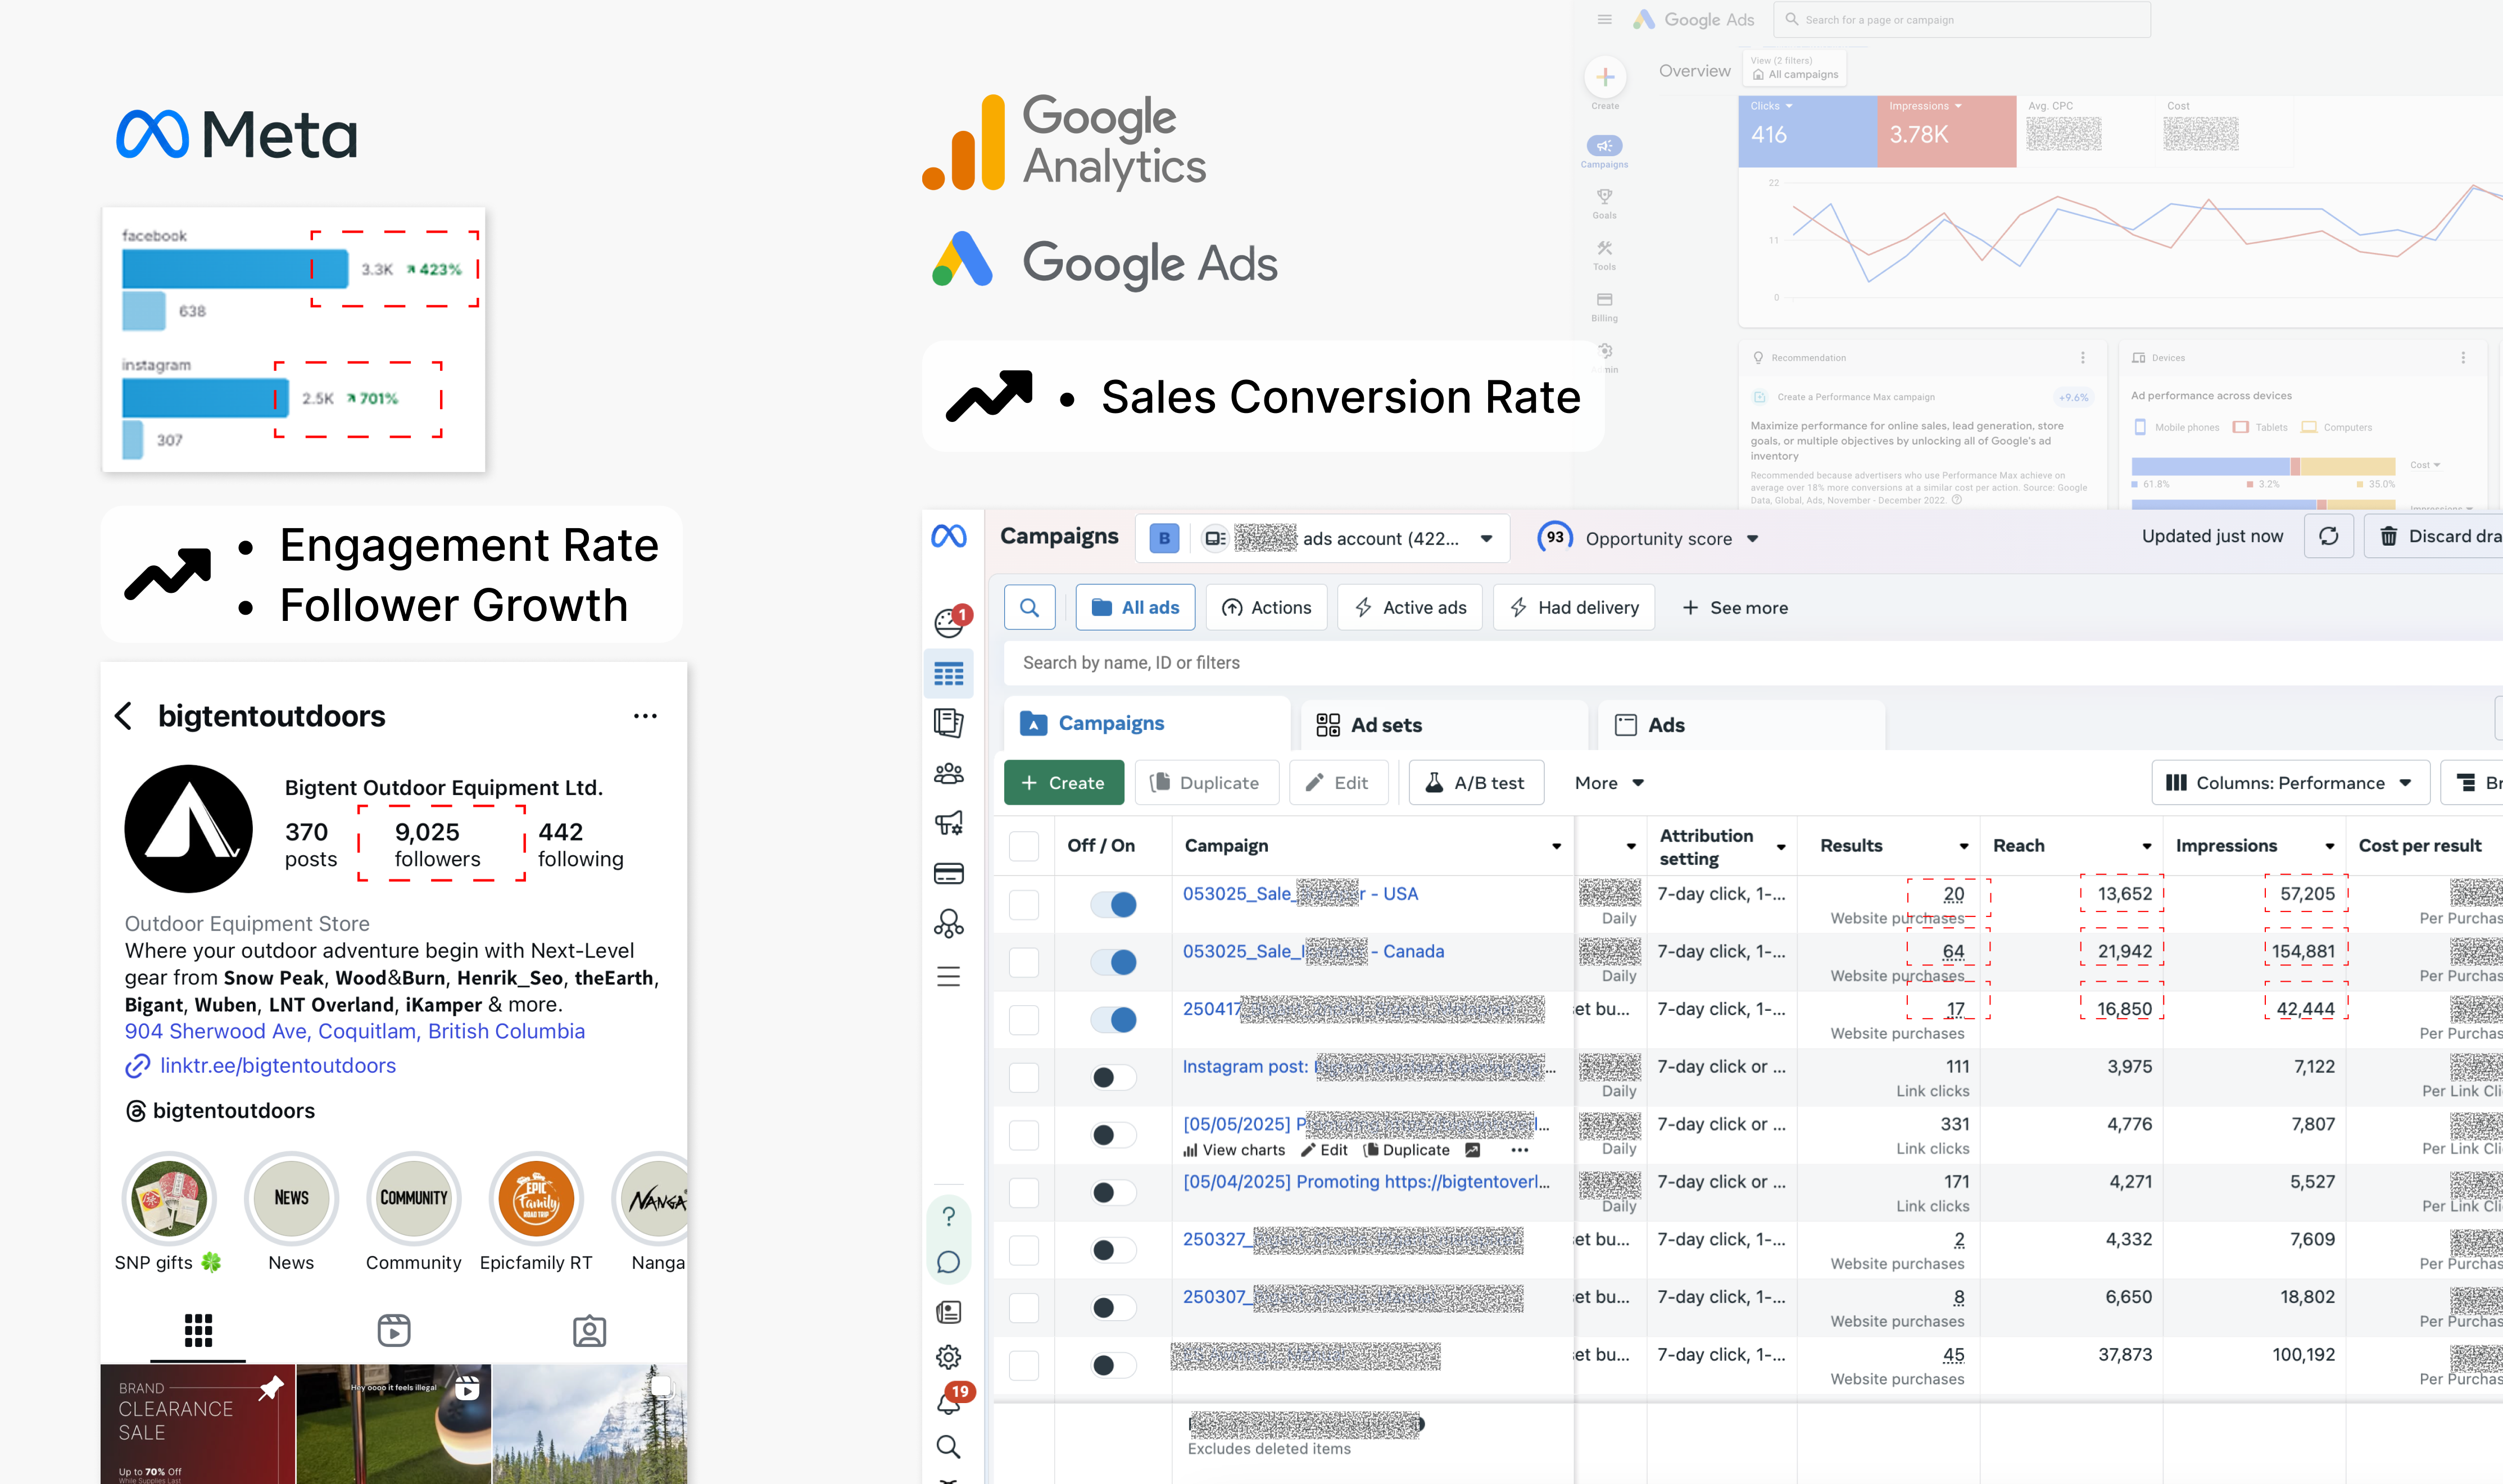Screen dimensions: 2503x1484
Task: Open the chat bubble icon in Meta sidebar
Action: pos(948,1263)
